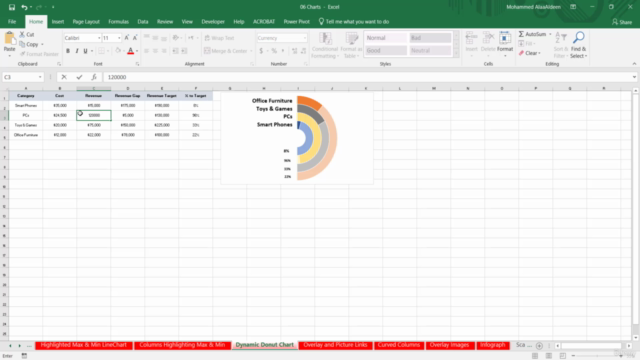The image size is (640, 360).
Task: Click the AutoSum button
Action: [532, 34]
